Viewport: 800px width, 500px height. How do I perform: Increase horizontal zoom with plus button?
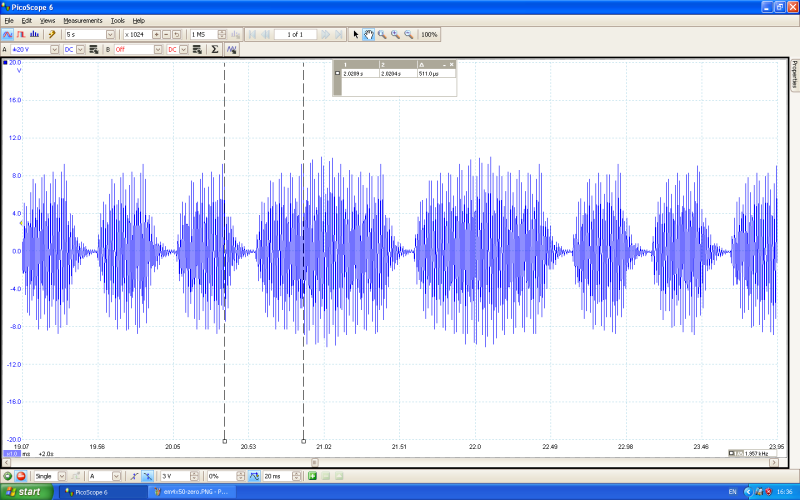(x=157, y=35)
